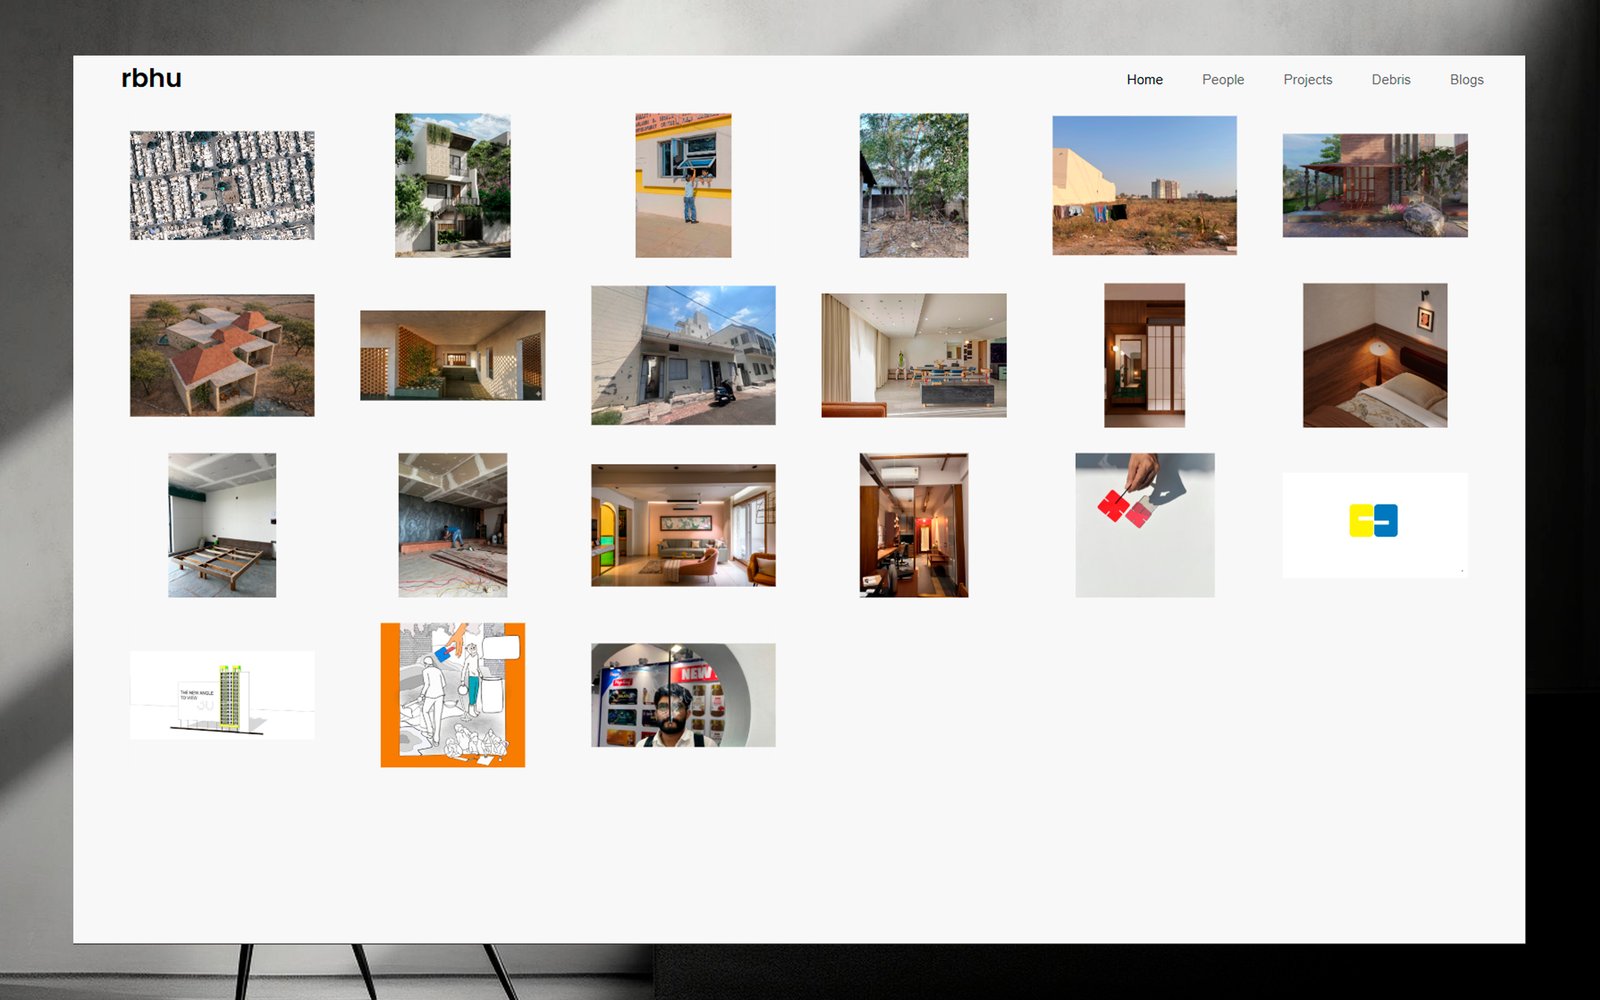Open the white house with hanging plants thumbnail
1600x1000 pixels.
(453, 185)
